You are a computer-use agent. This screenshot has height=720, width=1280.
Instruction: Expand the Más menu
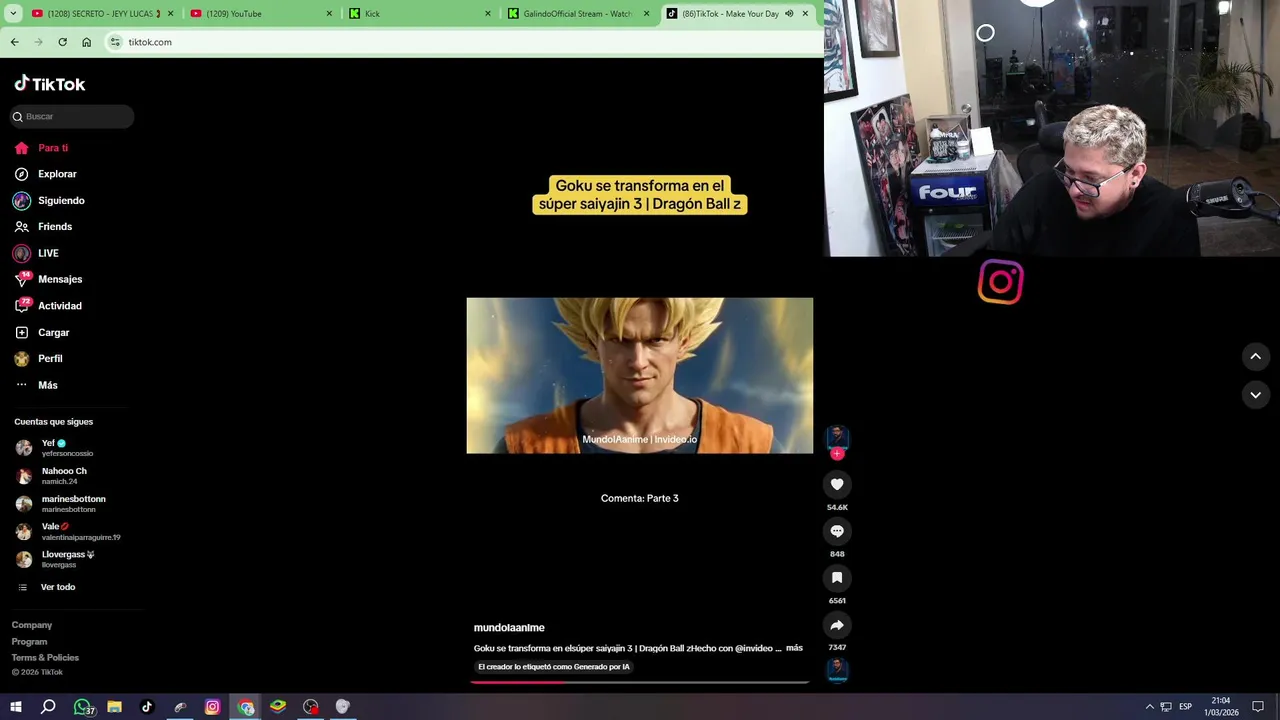[x=36, y=385]
